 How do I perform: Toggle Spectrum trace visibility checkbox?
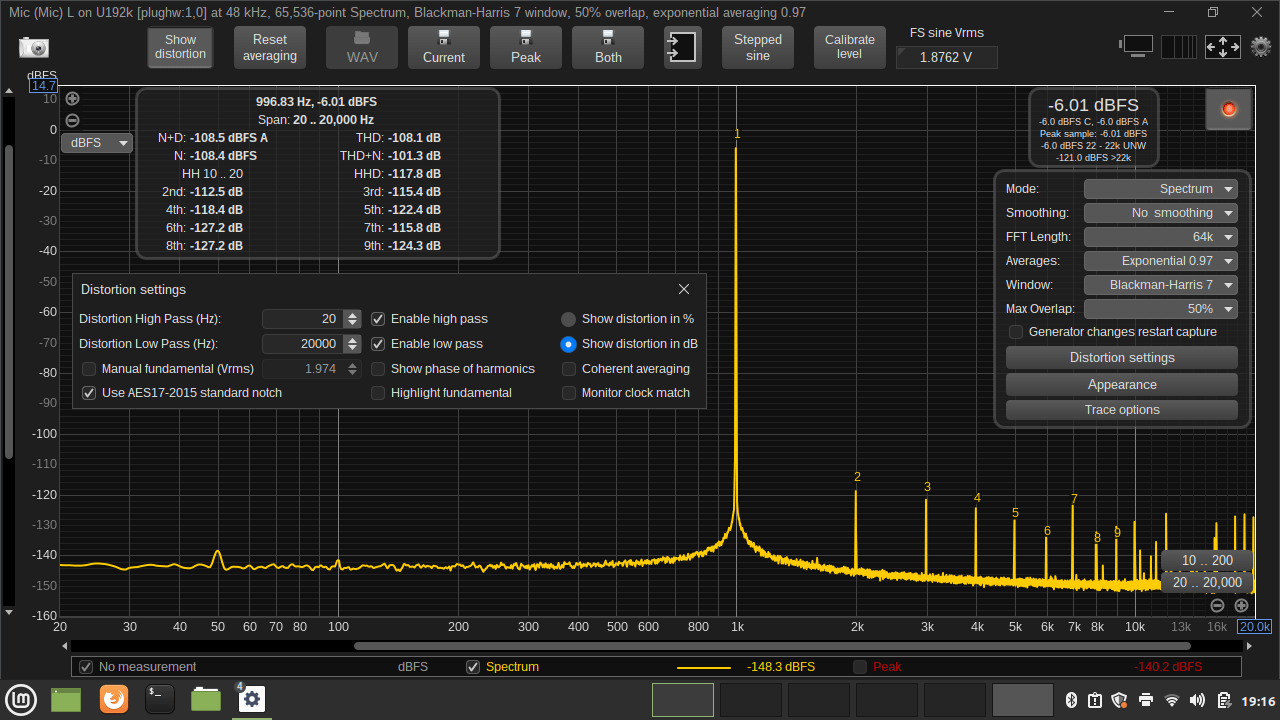pyautogui.click(x=473, y=667)
